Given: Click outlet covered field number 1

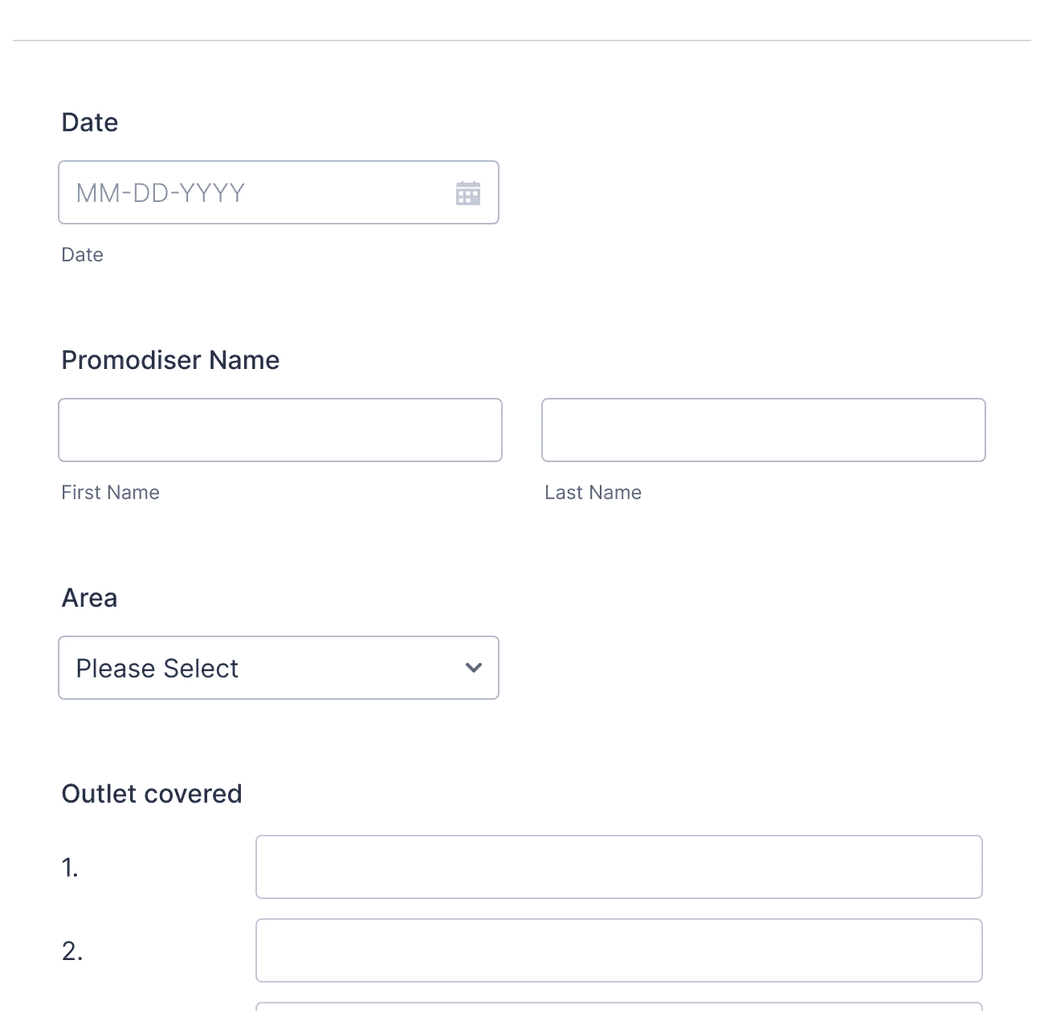Looking at the screenshot, I should click(x=618, y=866).
